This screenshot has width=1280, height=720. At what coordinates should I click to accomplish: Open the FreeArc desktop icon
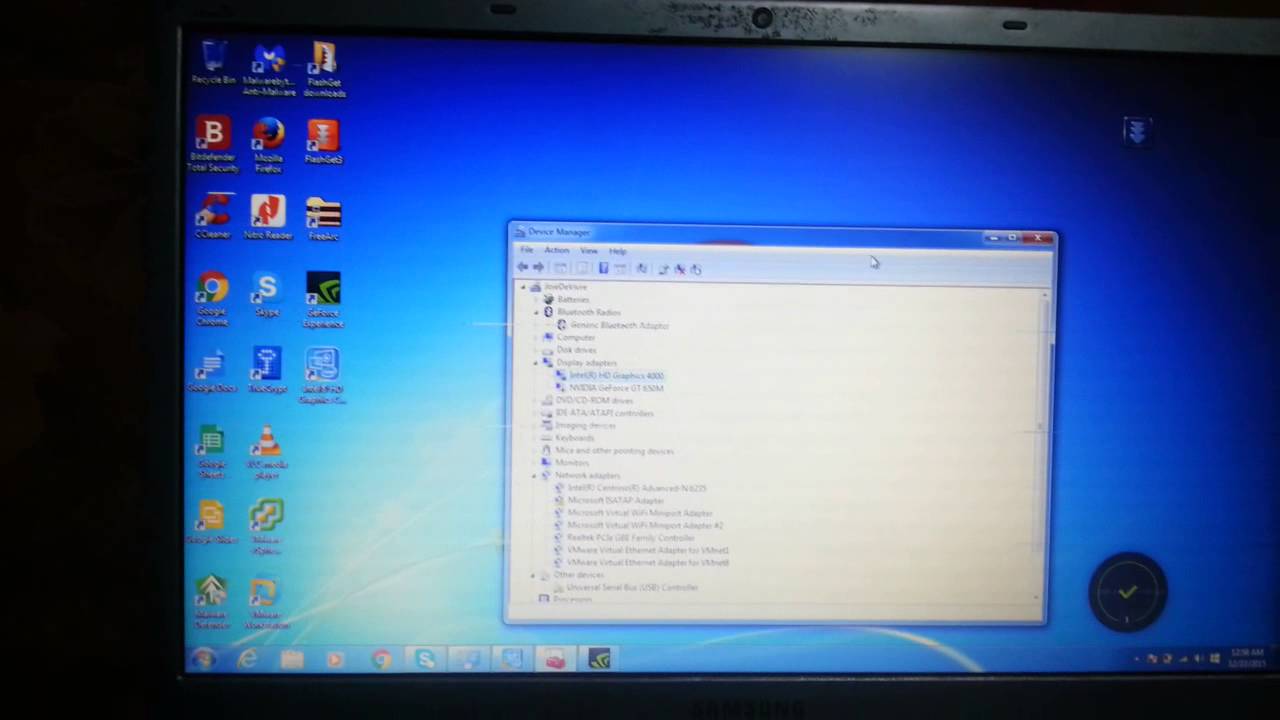323,218
